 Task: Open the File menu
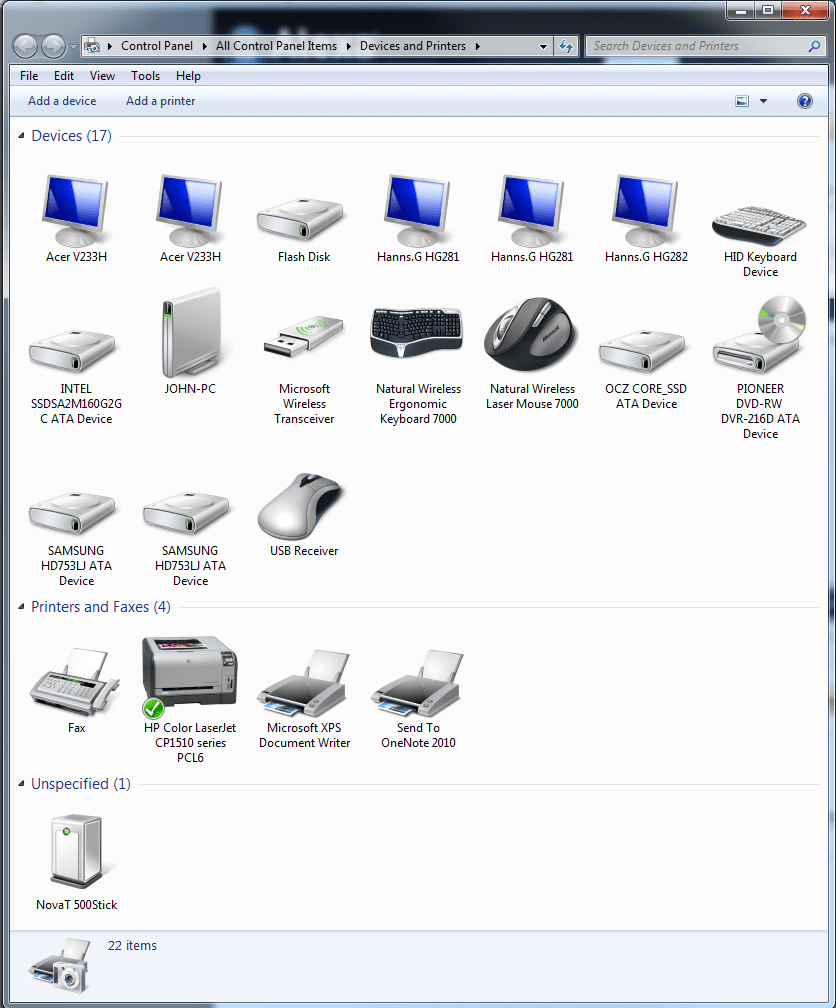[29, 76]
